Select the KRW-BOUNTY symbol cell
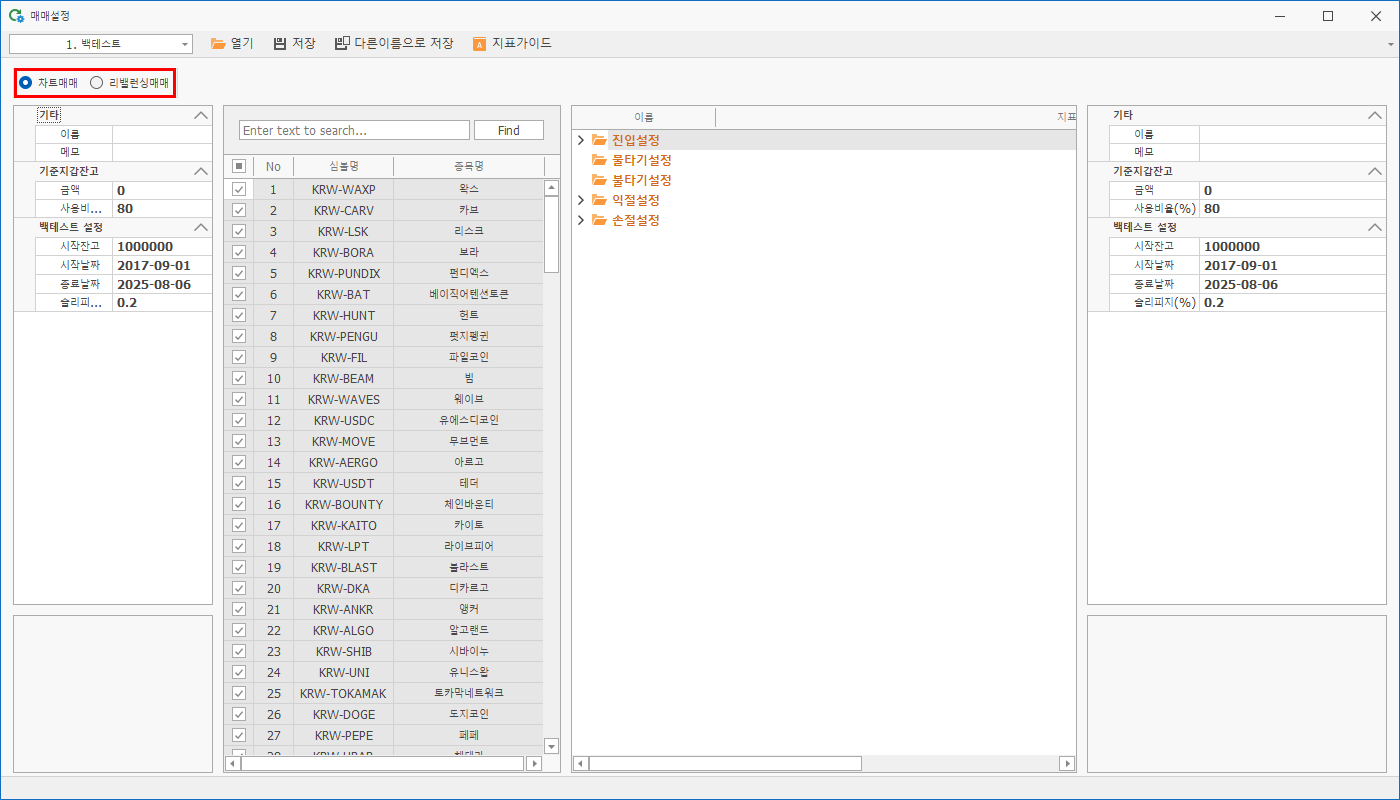Image resolution: width=1400 pixels, height=800 pixels. point(344,504)
